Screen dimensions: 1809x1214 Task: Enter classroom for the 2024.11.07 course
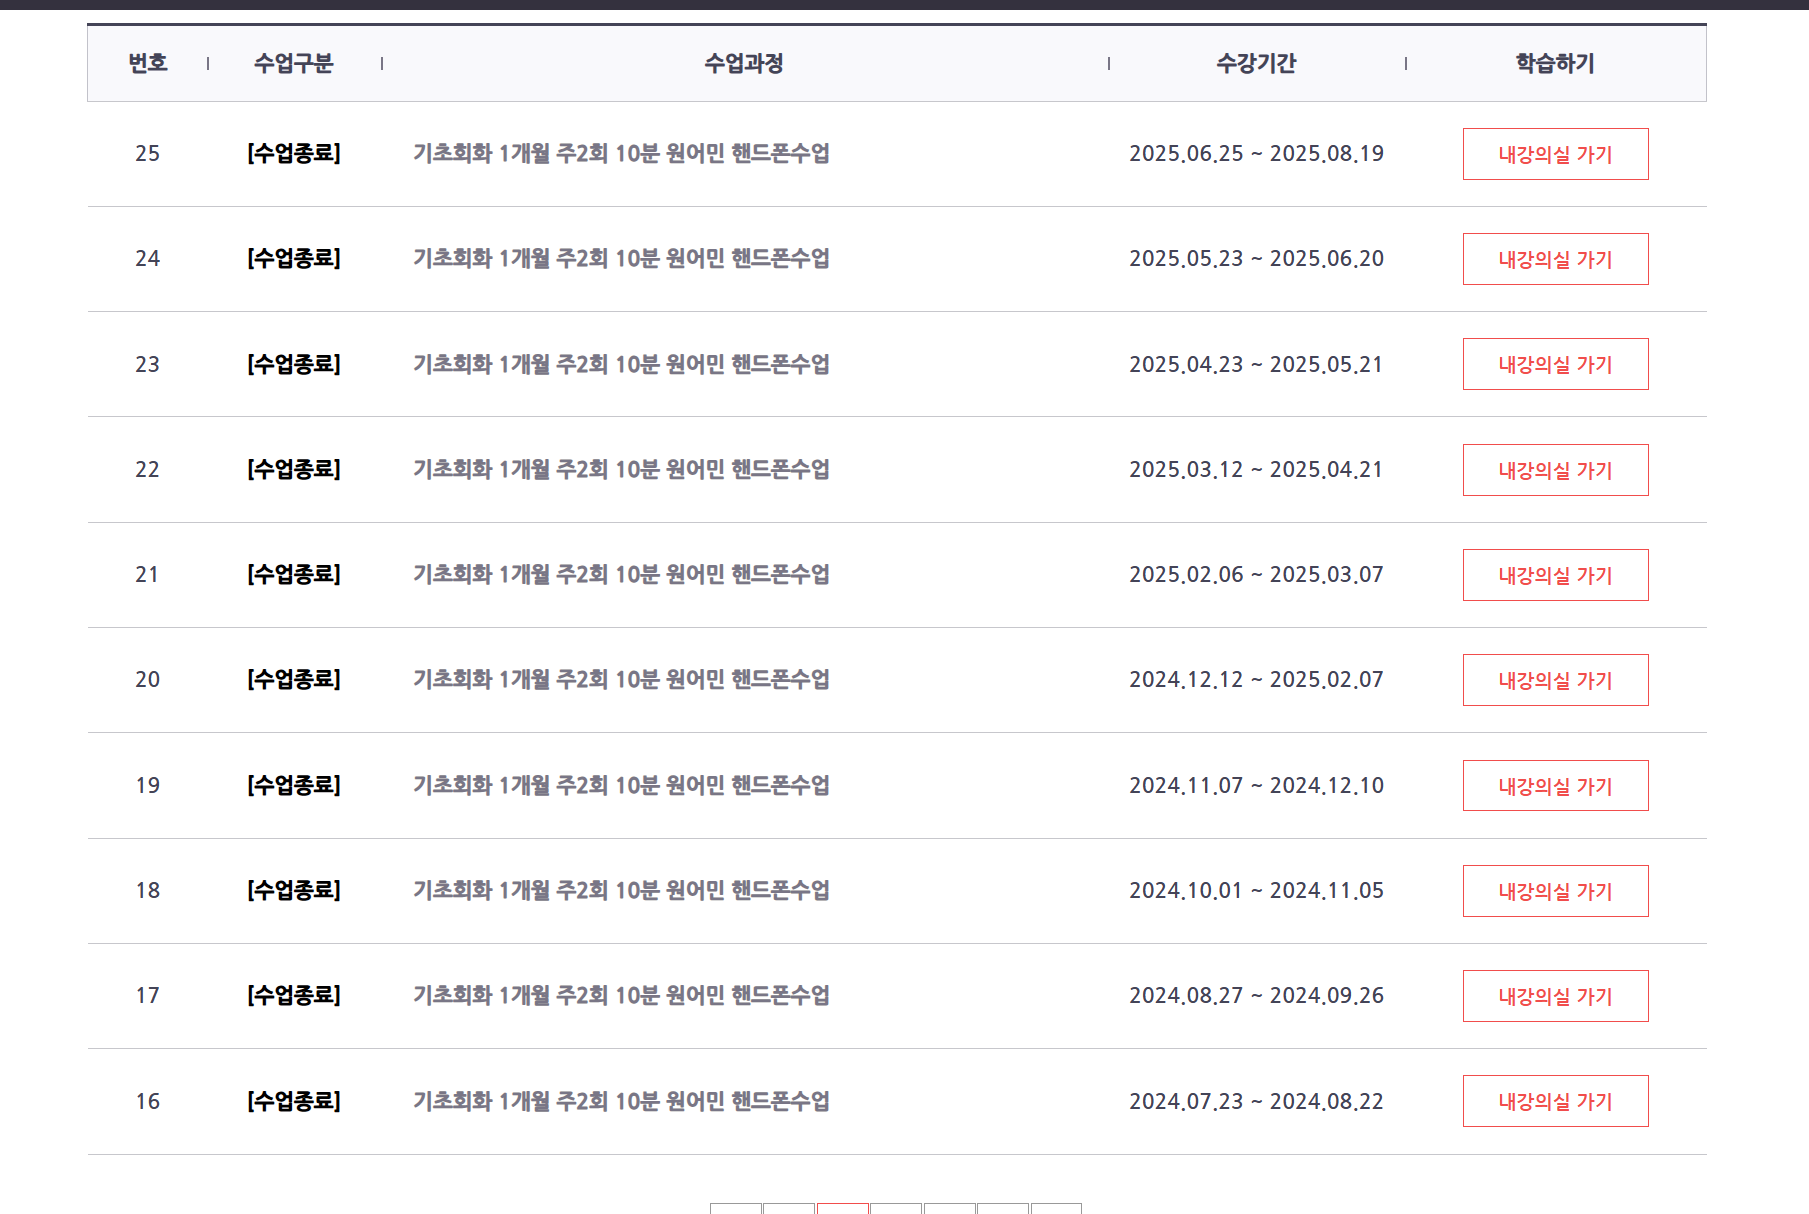point(1555,786)
